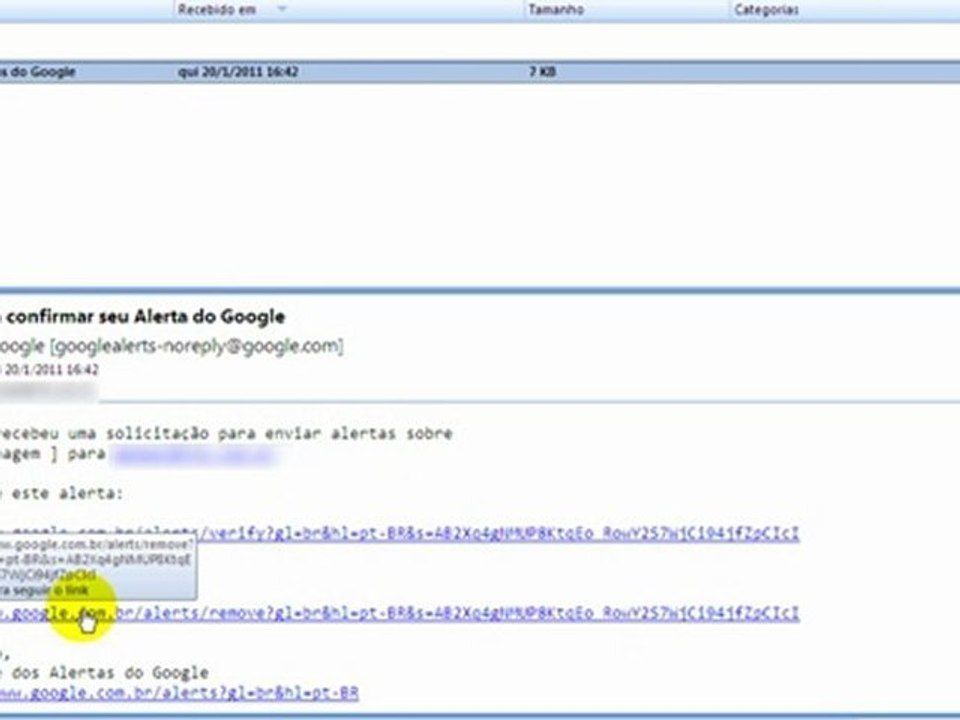
Task: Select the Google message dated 20/1/2011 16:42
Action: pos(480,72)
